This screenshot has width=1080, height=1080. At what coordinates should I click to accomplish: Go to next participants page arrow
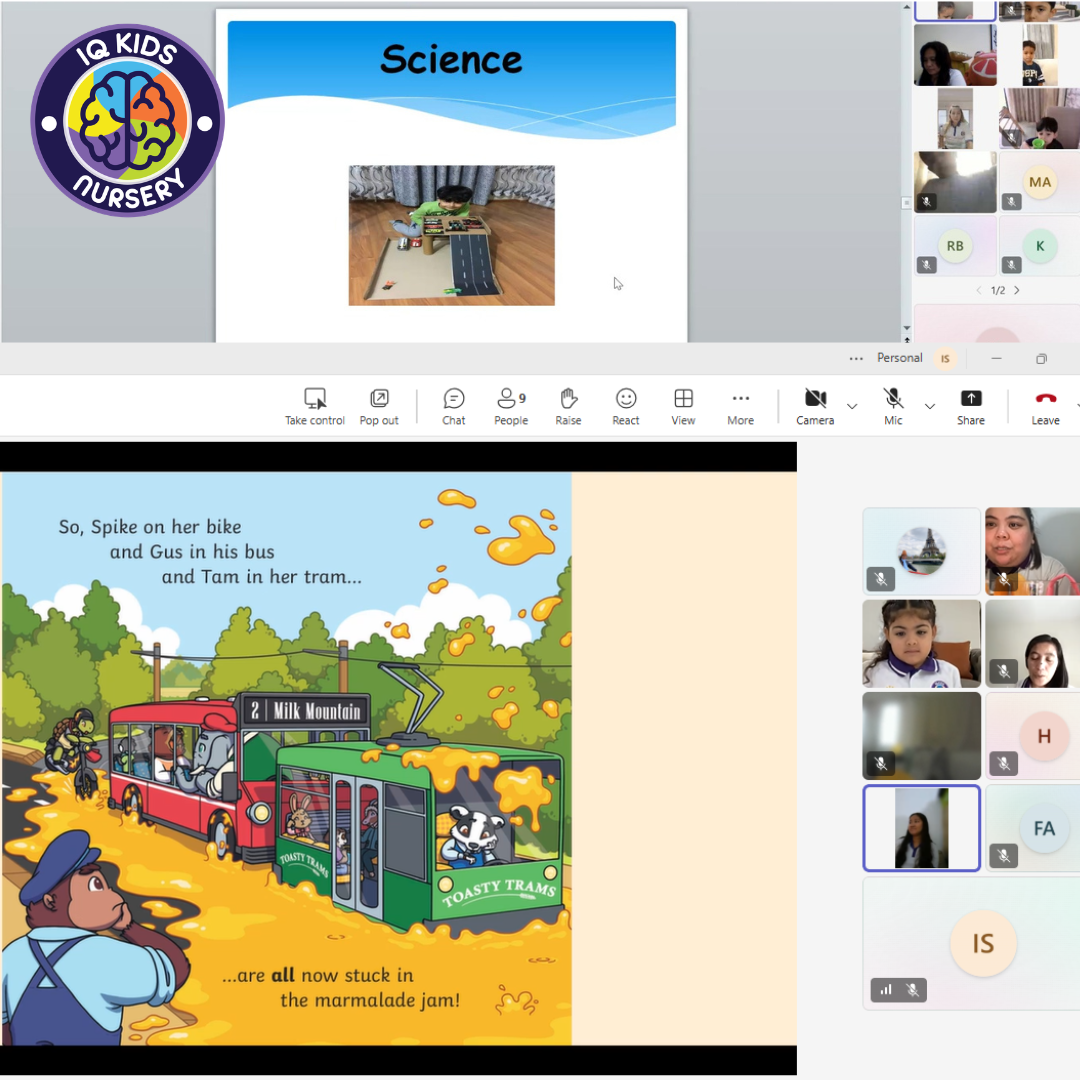coord(1017,290)
